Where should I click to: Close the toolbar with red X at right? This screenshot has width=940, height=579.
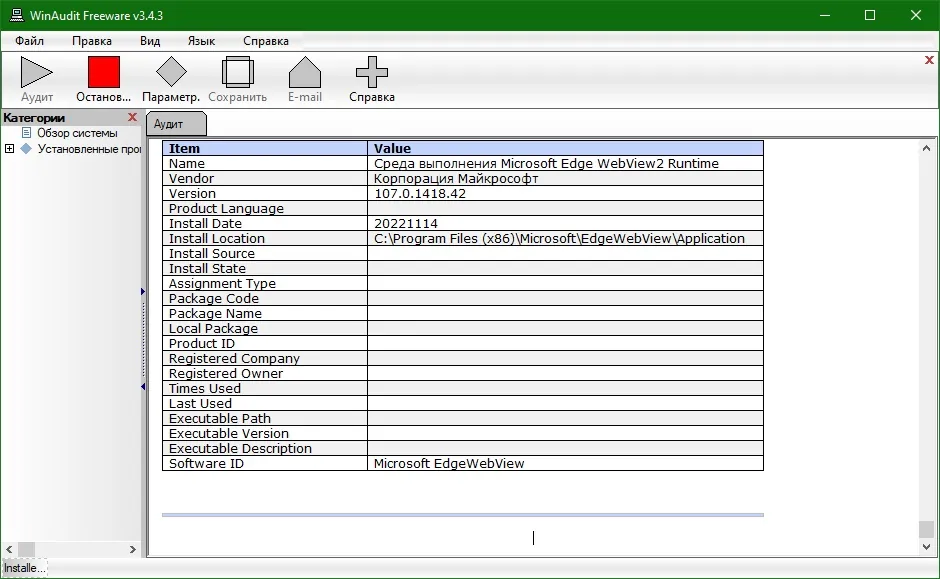coord(929,60)
